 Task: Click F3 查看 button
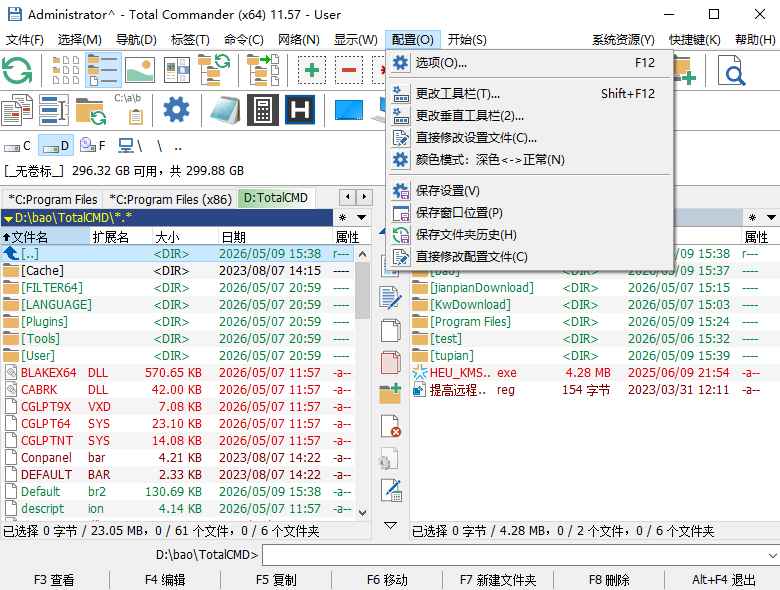54,580
